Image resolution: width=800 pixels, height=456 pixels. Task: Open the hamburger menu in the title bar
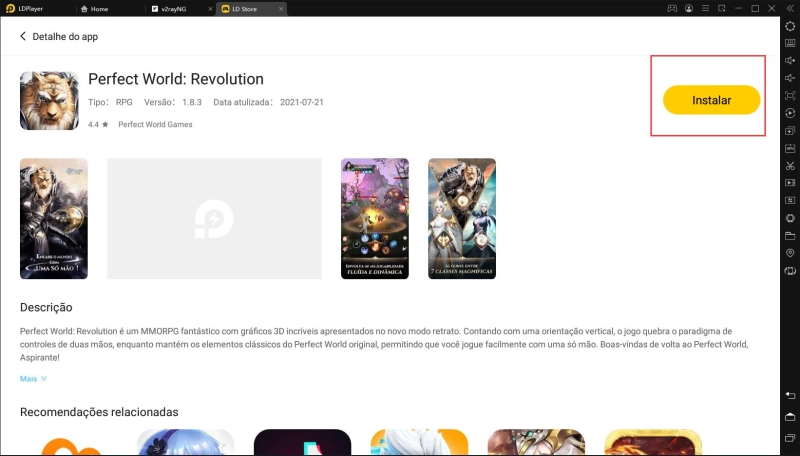tap(705, 9)
